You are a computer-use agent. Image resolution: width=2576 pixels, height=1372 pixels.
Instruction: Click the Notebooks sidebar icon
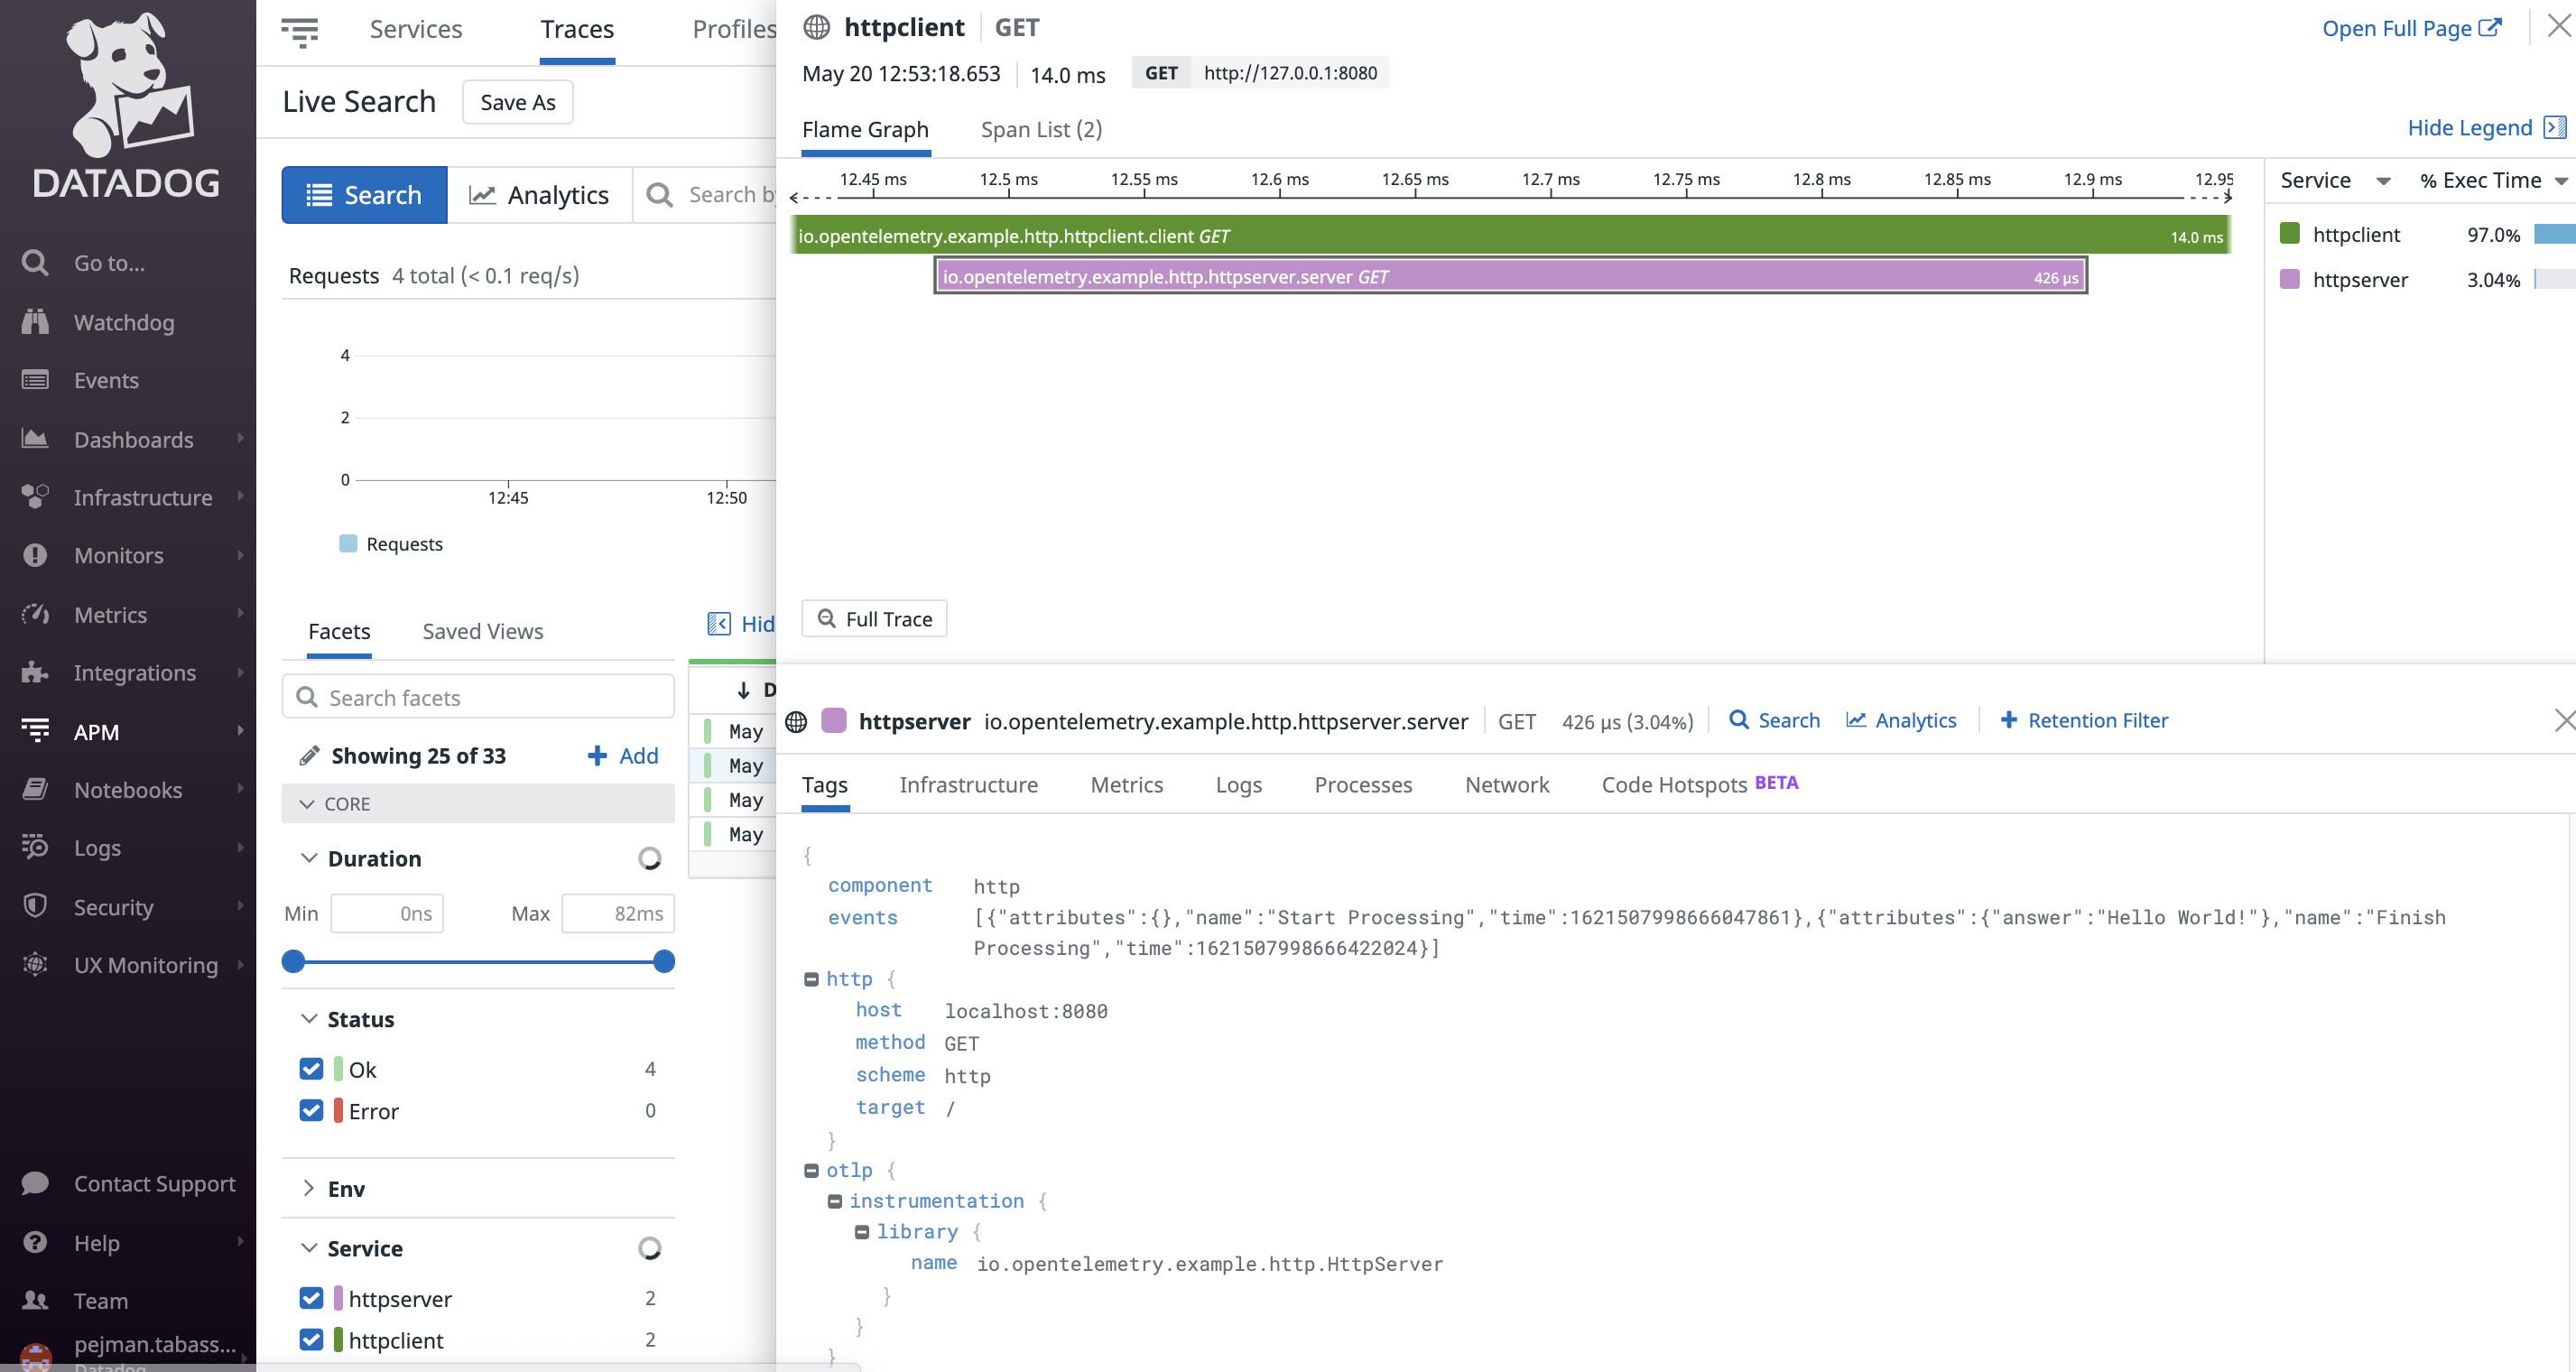(x=35, y=789)
